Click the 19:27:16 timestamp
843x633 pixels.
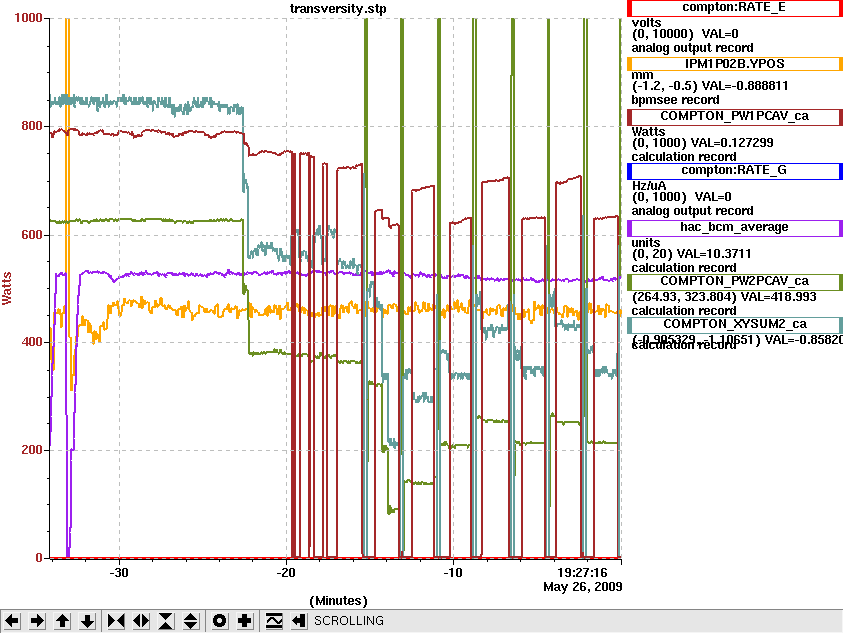point(582,573)
